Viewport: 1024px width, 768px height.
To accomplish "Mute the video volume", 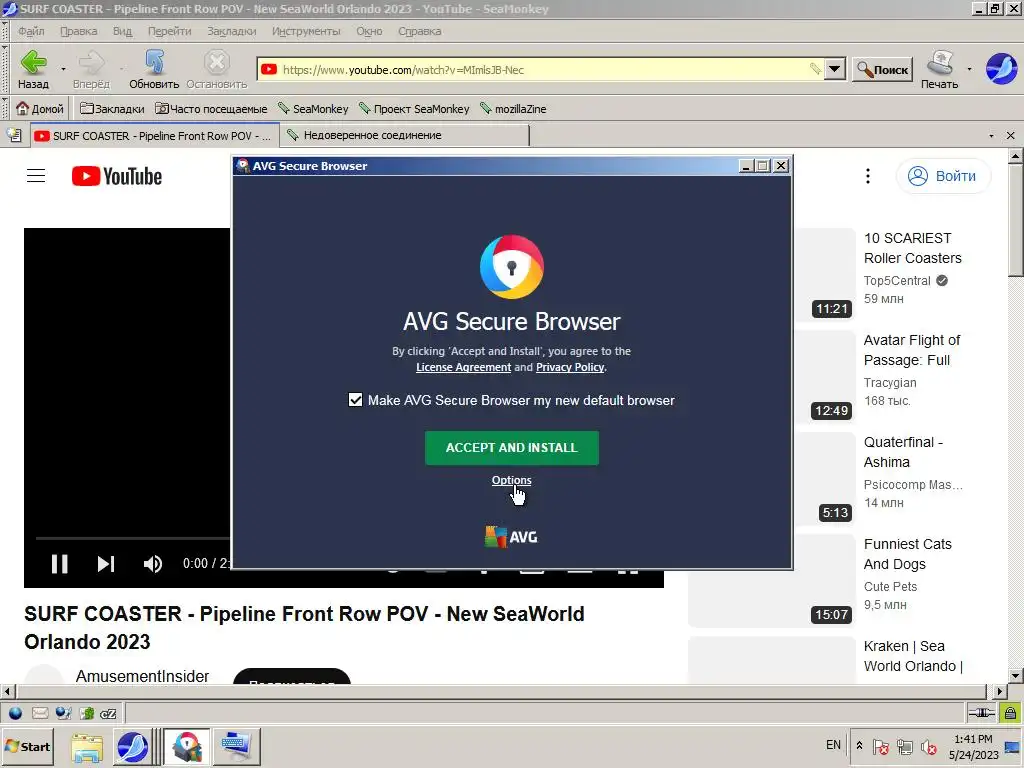I will pos(153,564).
